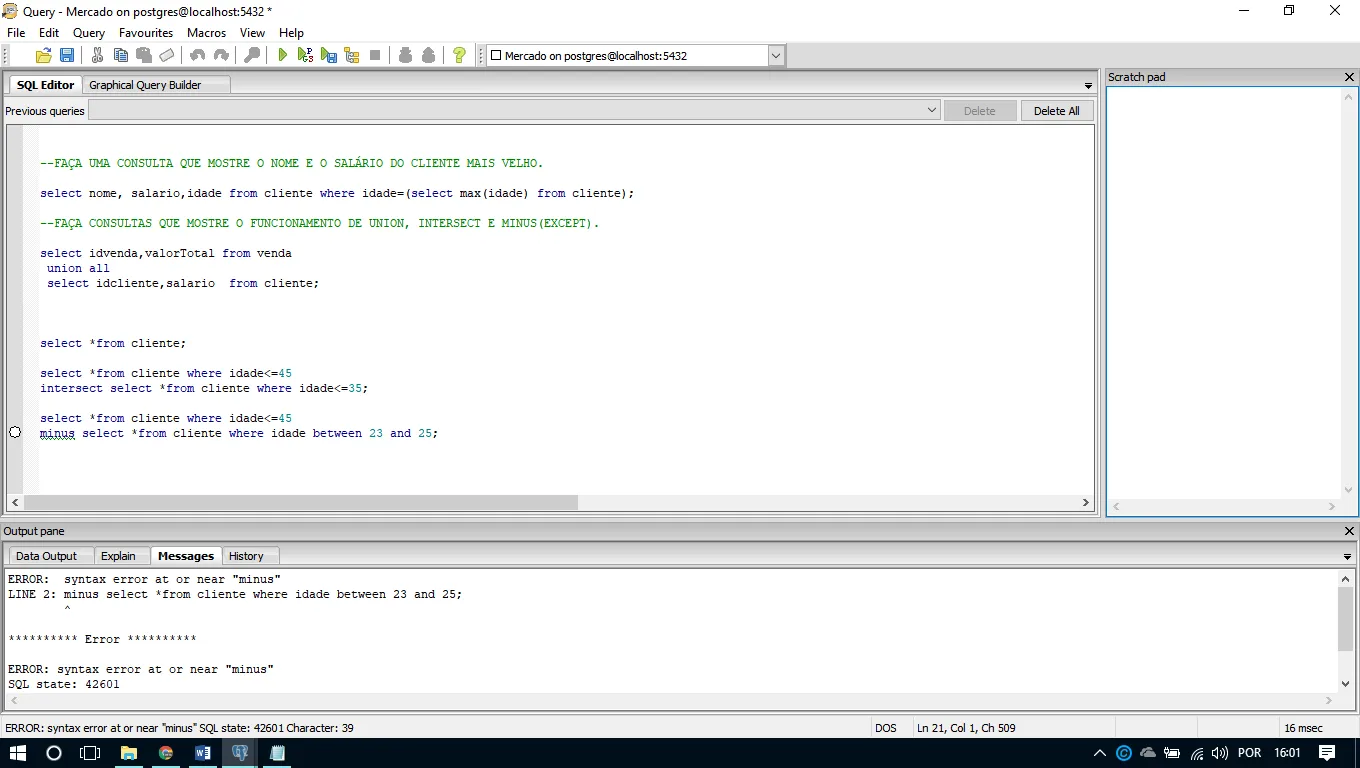Click the Find magnifier icon

click(252, 56)
